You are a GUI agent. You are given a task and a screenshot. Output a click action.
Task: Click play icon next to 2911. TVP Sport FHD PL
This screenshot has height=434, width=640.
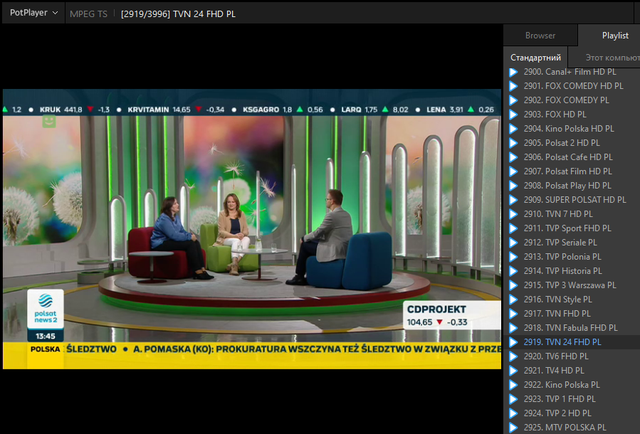click(x=513, y=228)
